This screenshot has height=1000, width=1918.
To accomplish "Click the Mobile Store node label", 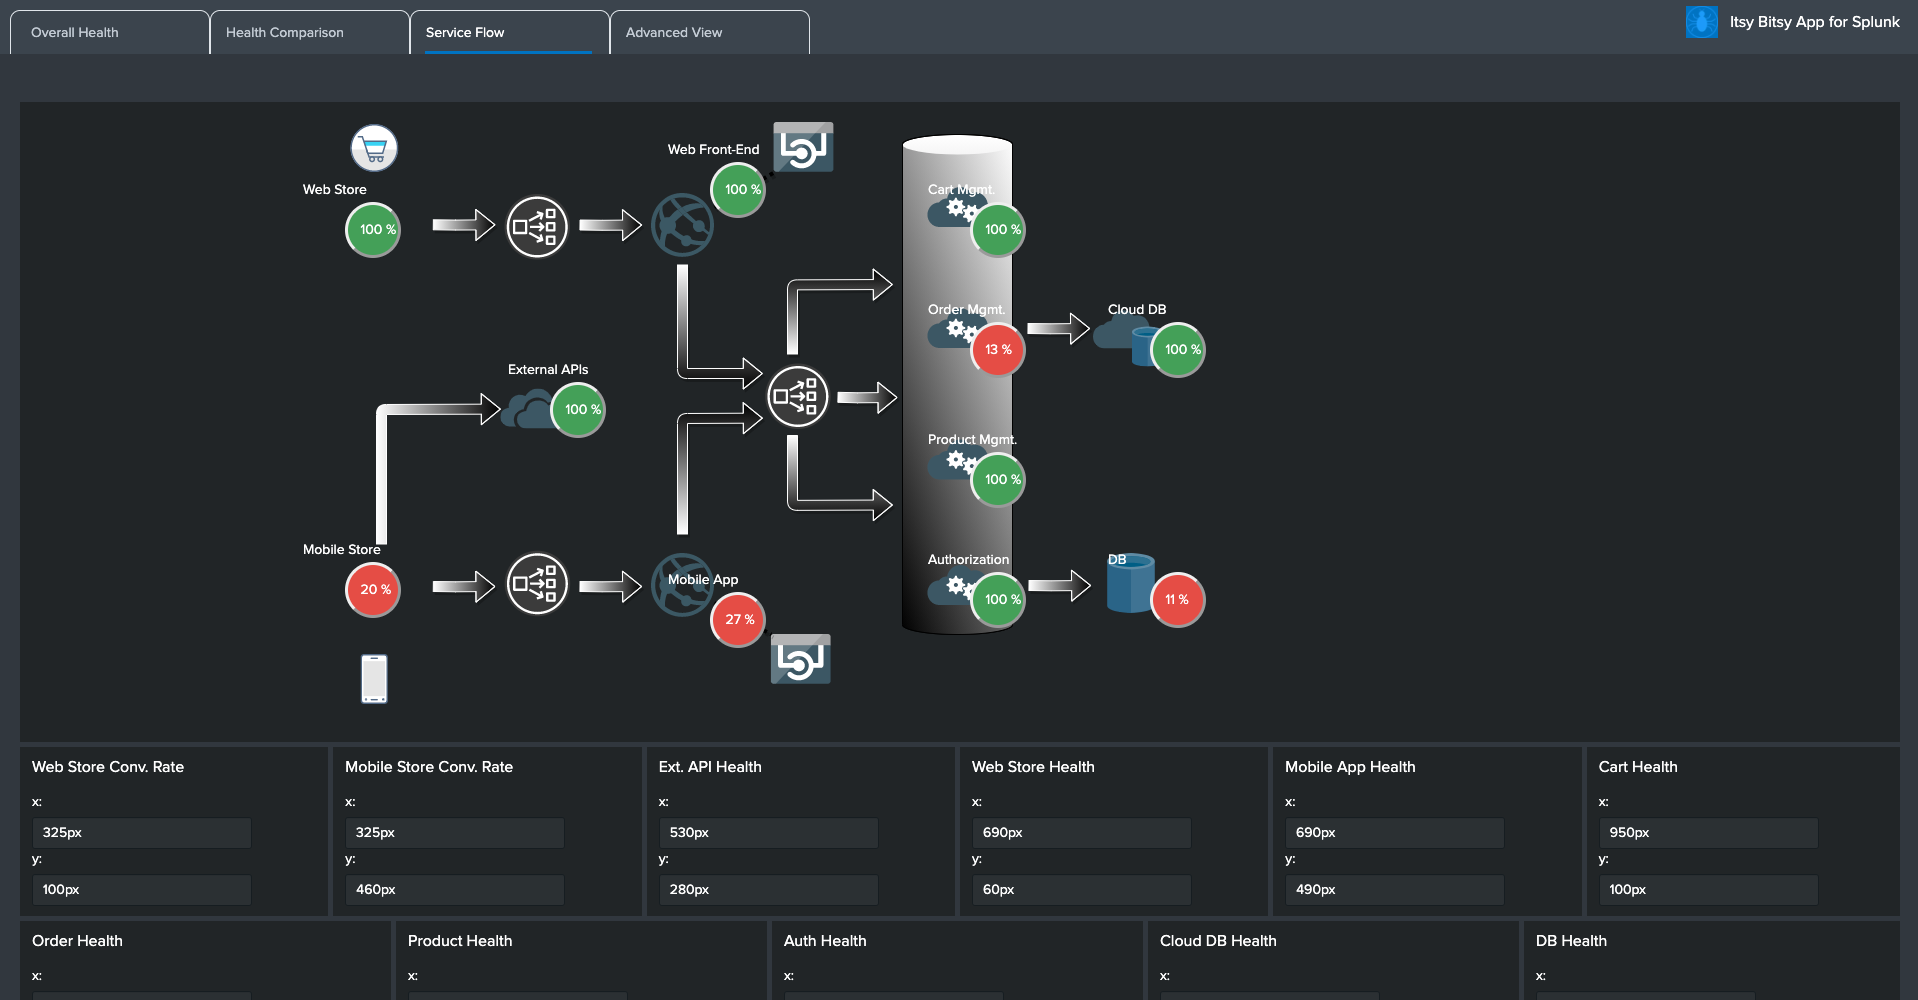I will [342, 550].
